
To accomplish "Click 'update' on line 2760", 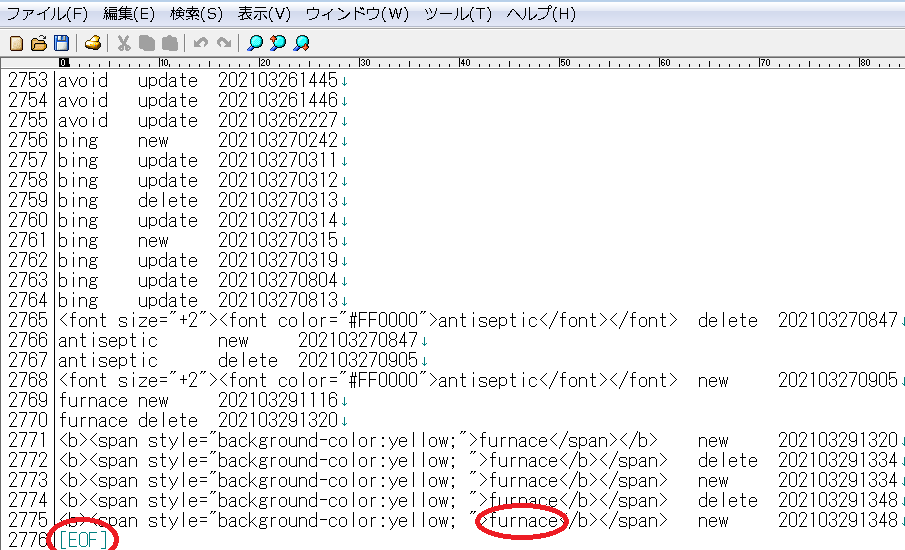I will click(168, 220).
